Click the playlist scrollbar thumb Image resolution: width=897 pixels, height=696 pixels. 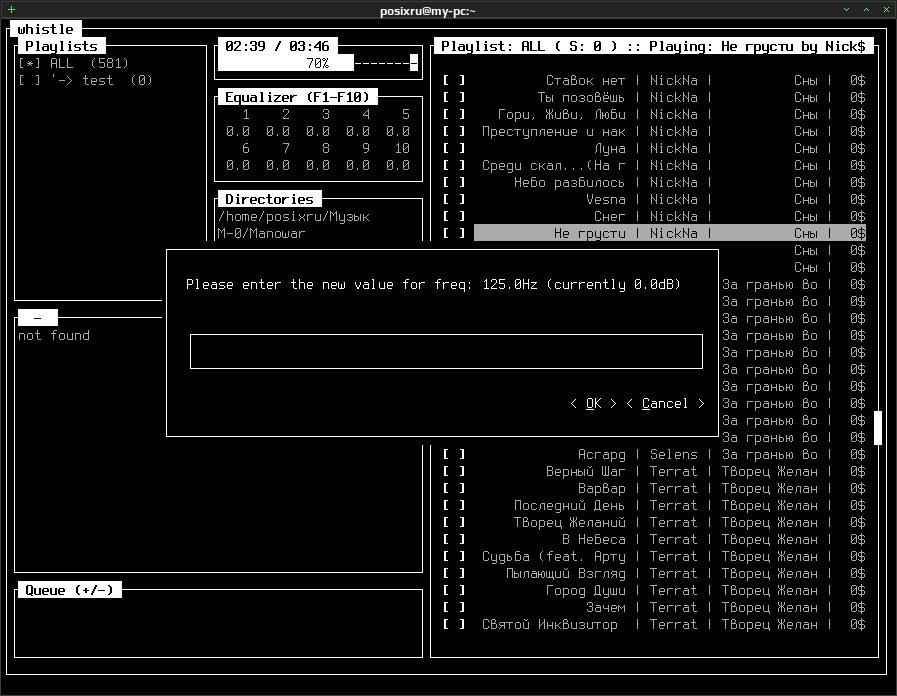878,428
